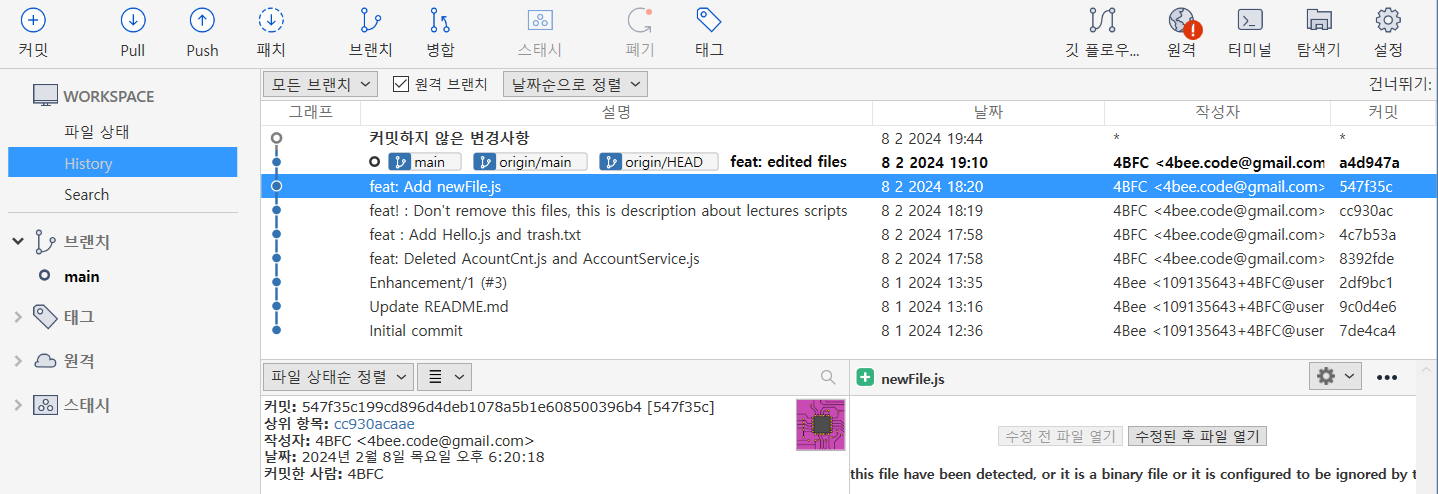The height and width of the screenshot is (494, 1438).
Task: Click the 건너뛰기 jump-to field label
Action: 1401,84
